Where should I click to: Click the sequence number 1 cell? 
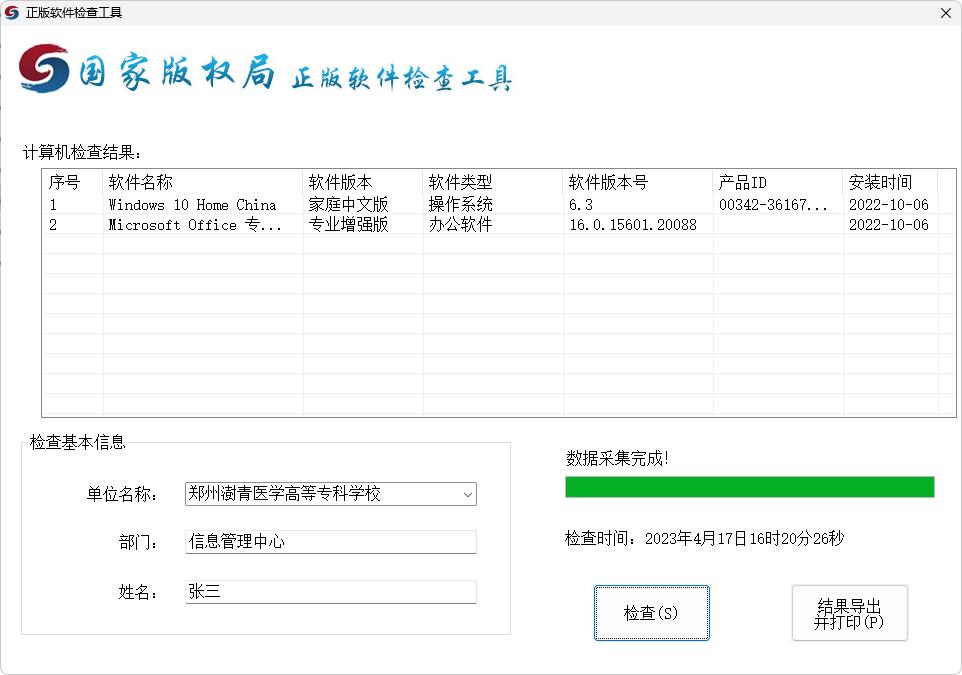53,204
